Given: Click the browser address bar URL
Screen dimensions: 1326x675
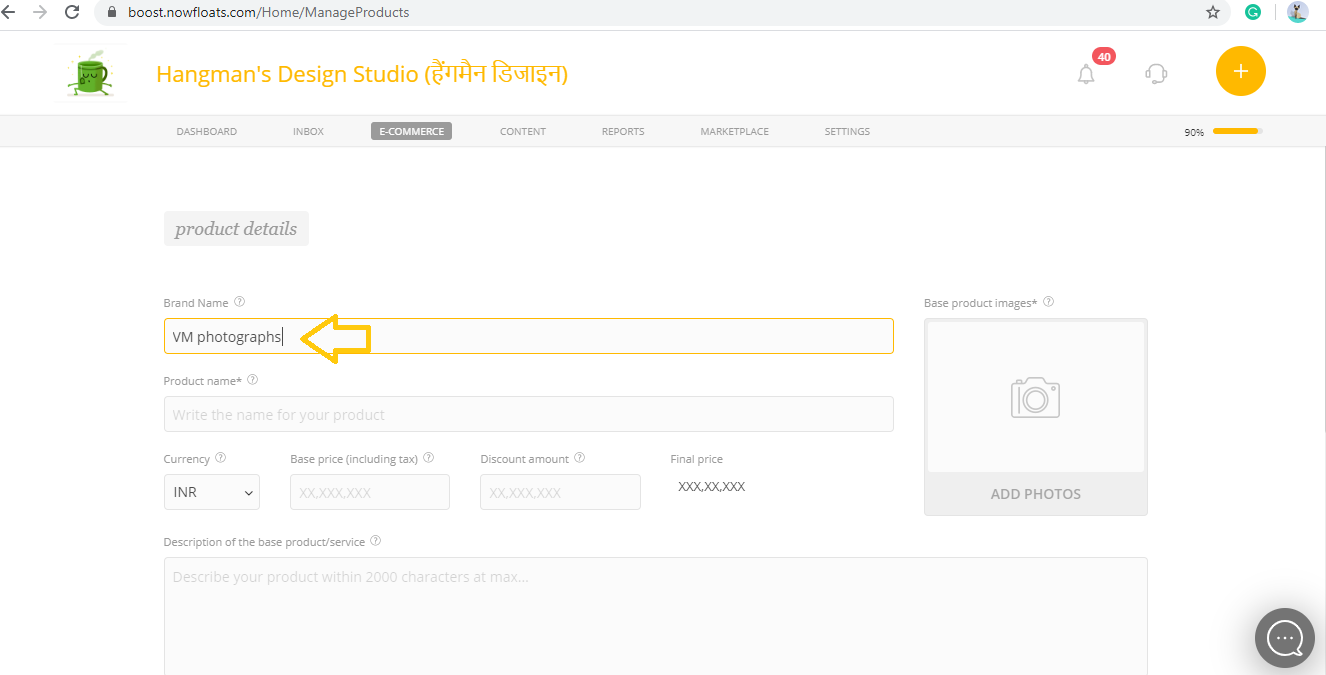Looking at the screenshot, I should [268, 13].
